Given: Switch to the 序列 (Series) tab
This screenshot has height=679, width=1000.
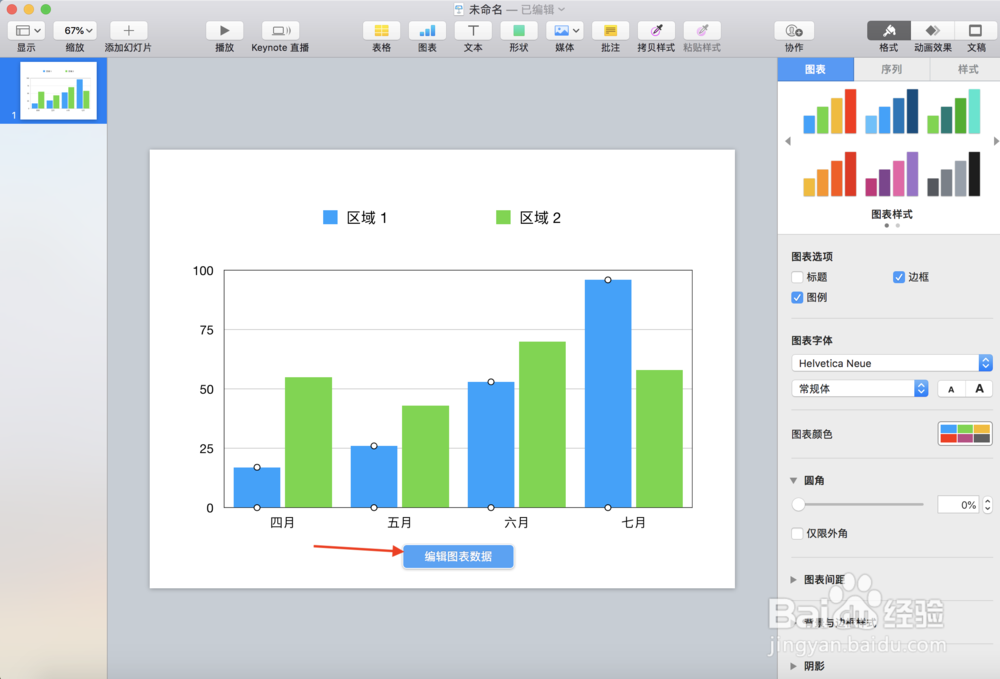Looking at the screenshot, I should pos(890,69).
